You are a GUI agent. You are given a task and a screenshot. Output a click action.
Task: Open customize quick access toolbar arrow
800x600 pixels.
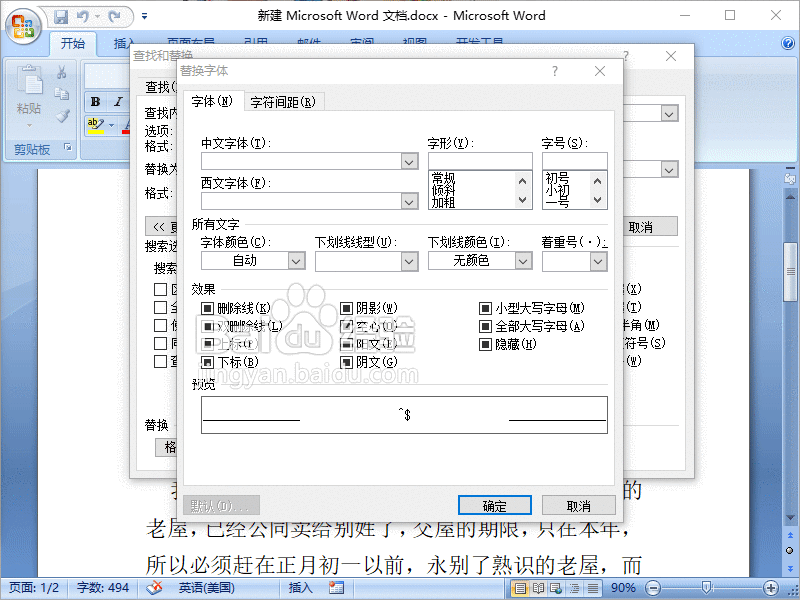pos(144,16)
